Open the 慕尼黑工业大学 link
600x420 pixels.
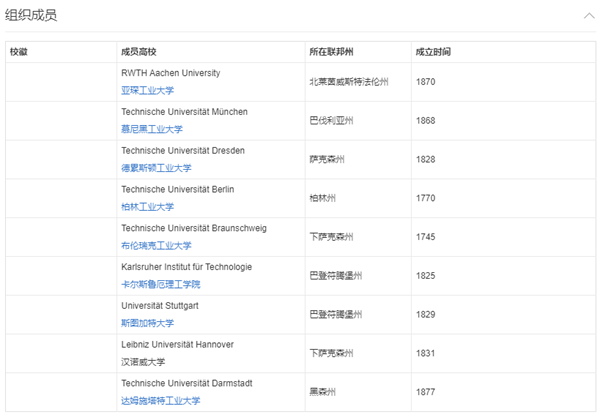[152, 129]
